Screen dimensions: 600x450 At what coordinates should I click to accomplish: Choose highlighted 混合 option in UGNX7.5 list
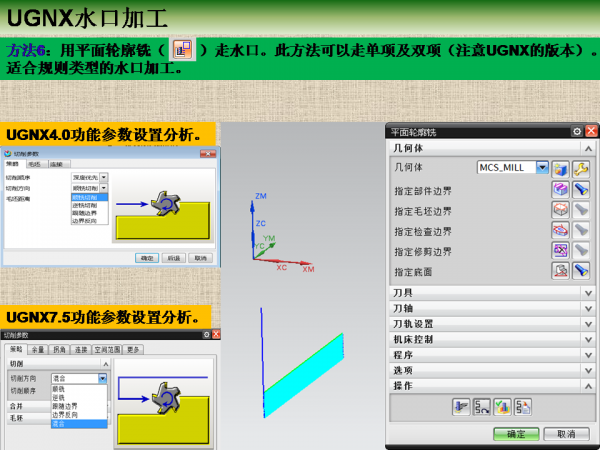point(79,424)
